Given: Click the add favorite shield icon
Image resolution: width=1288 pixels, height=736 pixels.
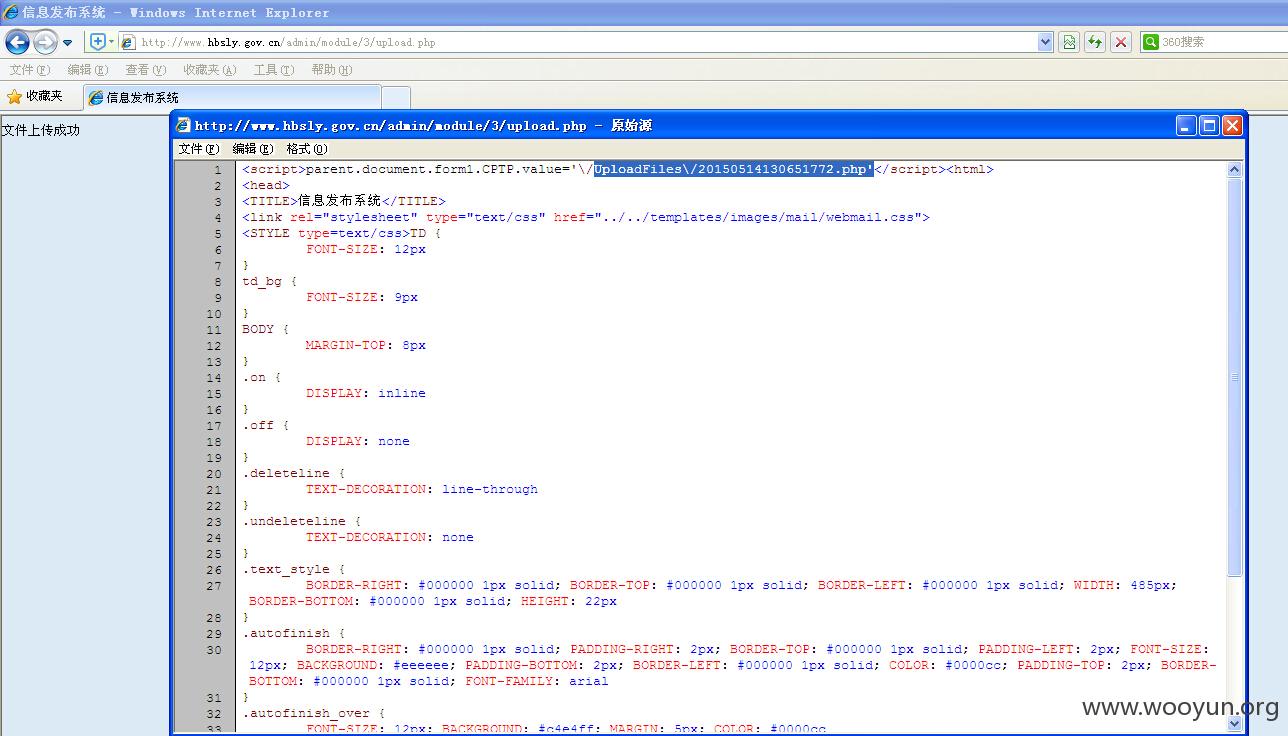Looking at the screenshot, I should coord(98,42).
